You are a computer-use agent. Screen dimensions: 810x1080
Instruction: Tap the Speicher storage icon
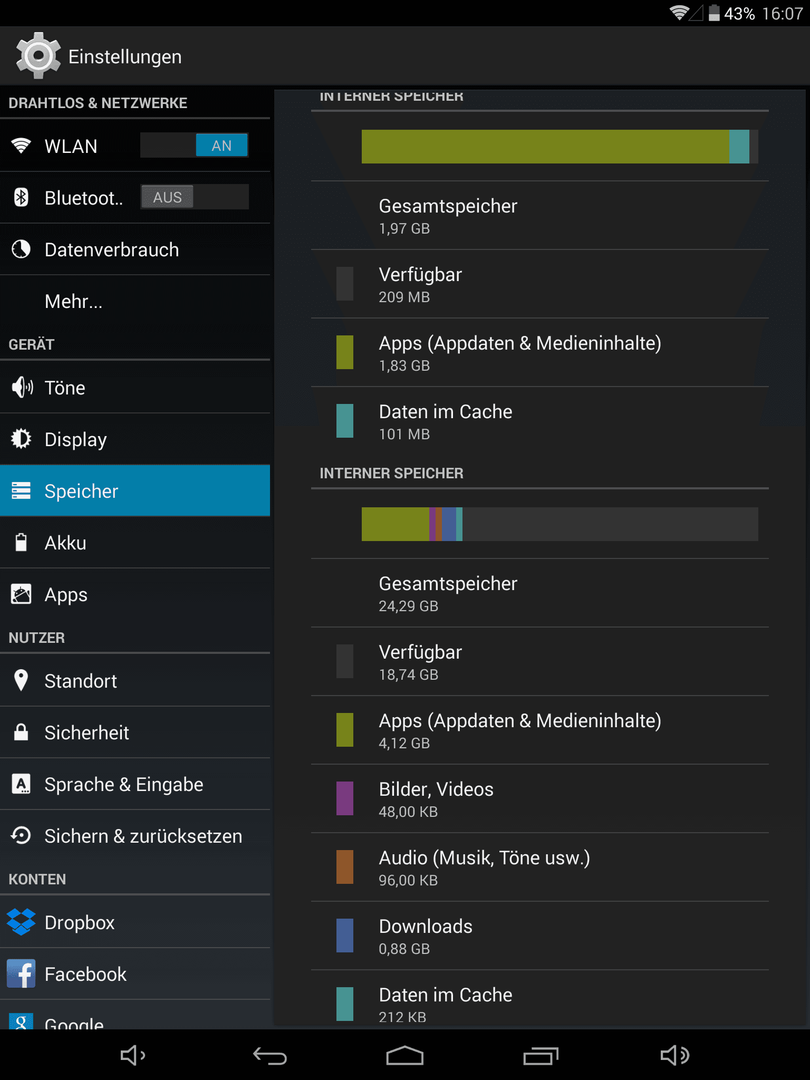[x=21, y=490]
